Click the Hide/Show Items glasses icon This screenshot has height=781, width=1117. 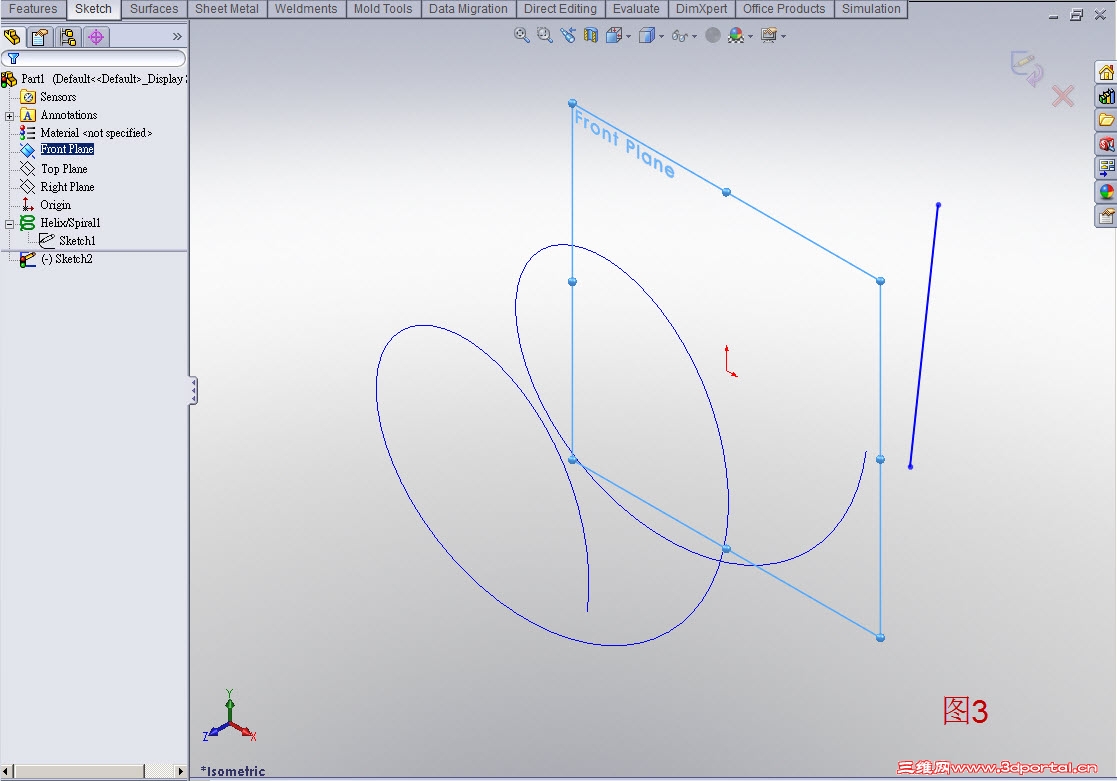click(x=680, y=36)
